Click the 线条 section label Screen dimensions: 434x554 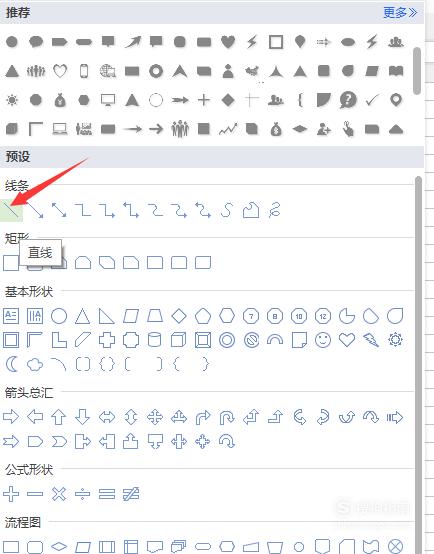coord(17,185)
